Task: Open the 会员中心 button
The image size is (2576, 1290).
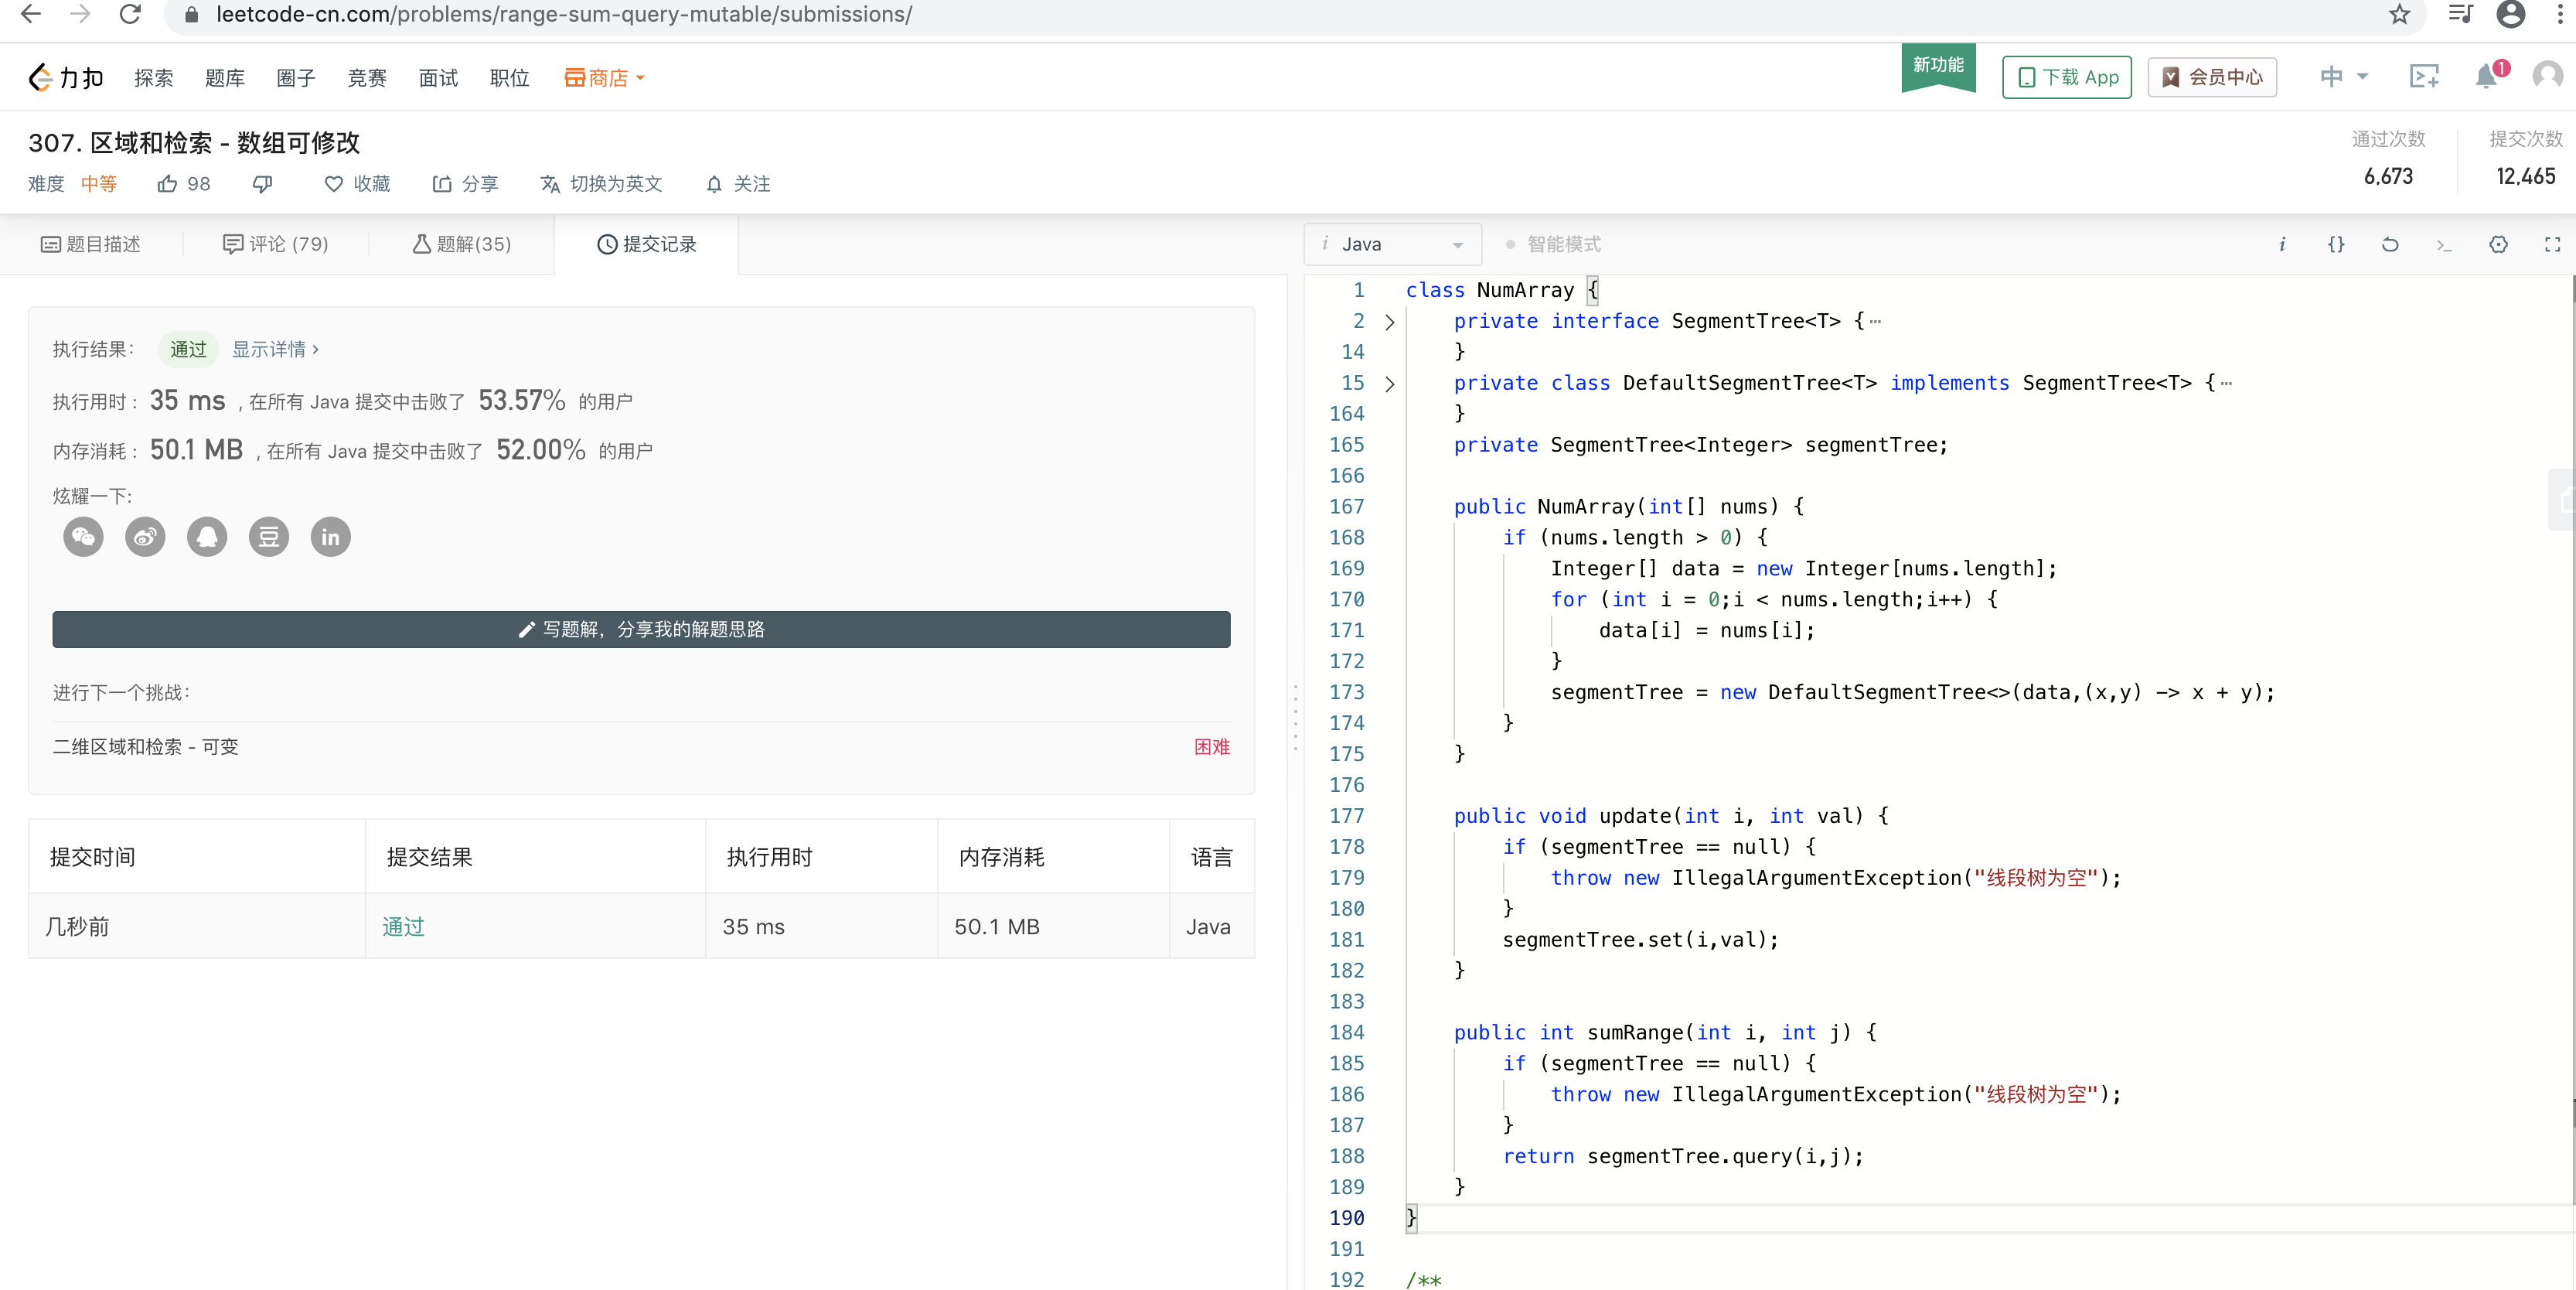Action: (2212, 77)
